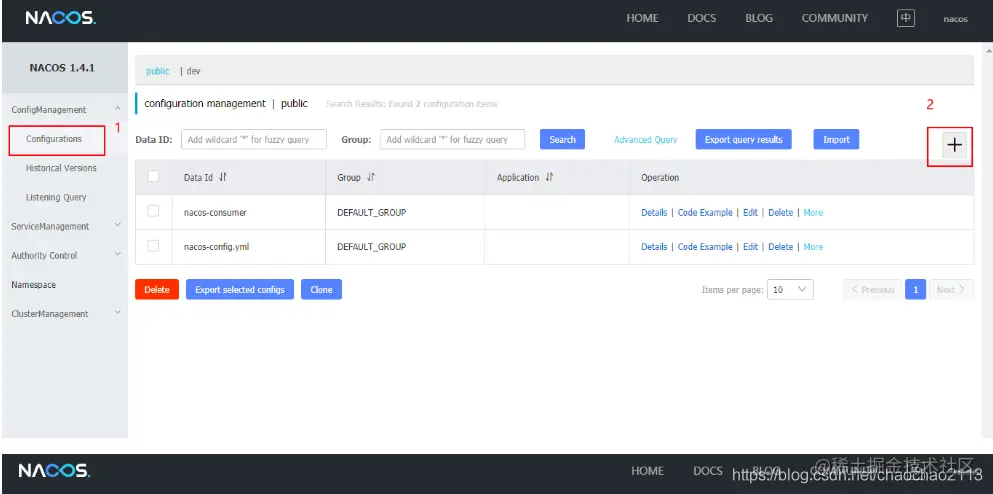This screenshot has height=494, width=993.
Task: Open Namespace in the sidebar
Action: 34,285
